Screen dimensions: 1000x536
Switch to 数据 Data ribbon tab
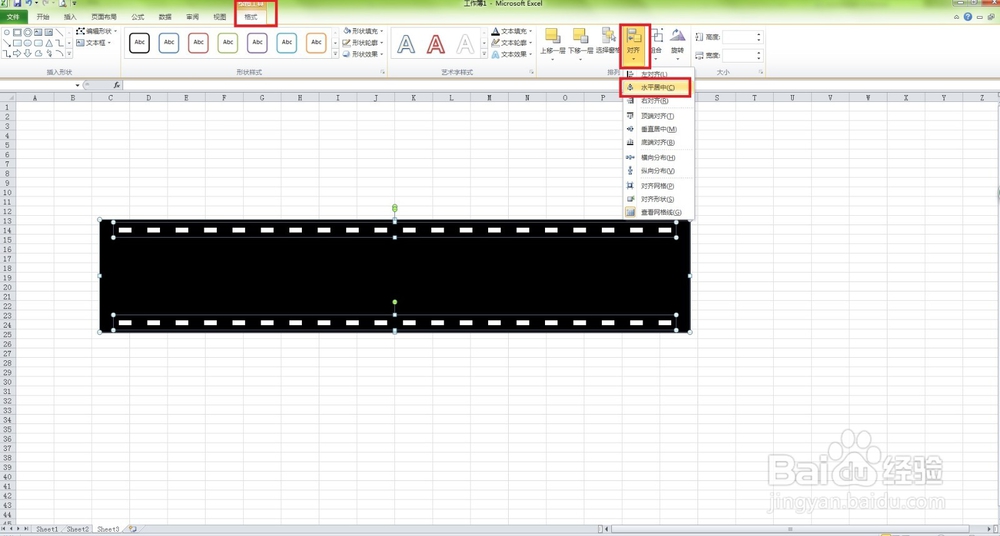(165, 17)
